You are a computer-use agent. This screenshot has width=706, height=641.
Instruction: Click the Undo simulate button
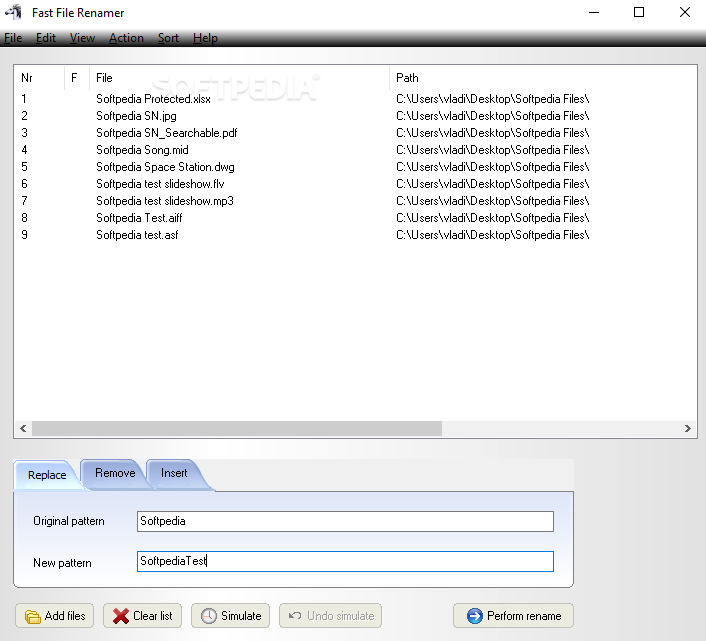coord(330,616)
